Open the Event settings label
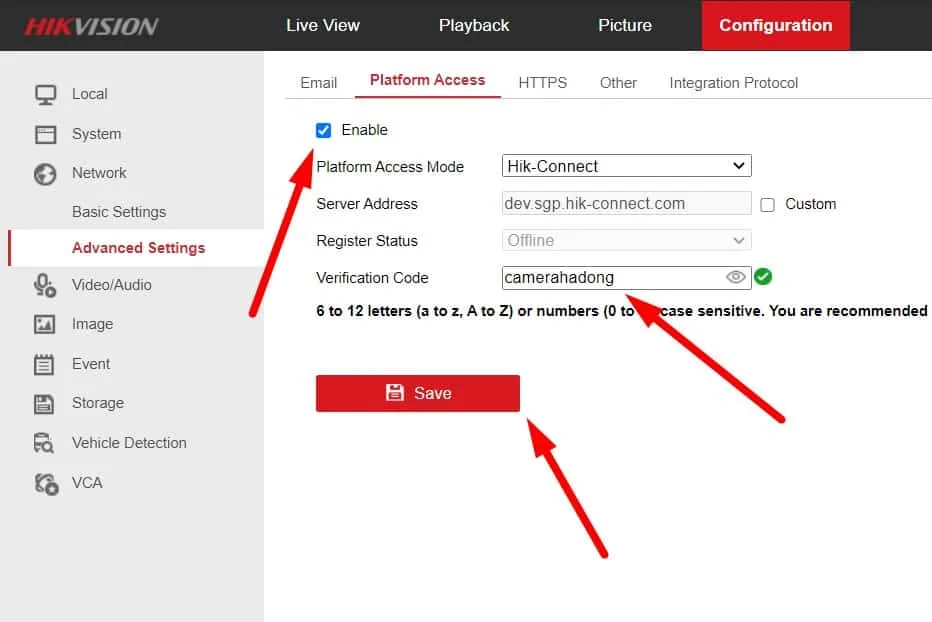 coord(91,364)
